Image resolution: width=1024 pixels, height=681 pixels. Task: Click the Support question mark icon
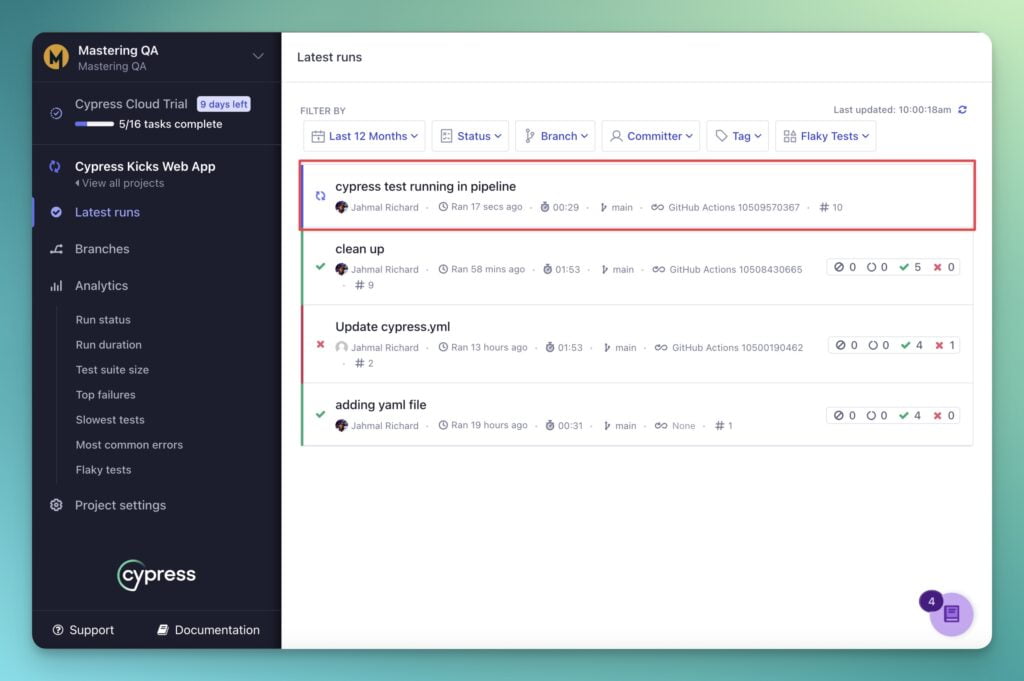click(57, 630)
